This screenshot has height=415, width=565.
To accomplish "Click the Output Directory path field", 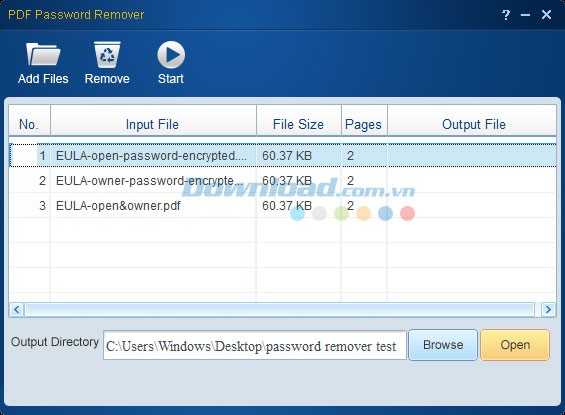I will click(x=255, y=345).
